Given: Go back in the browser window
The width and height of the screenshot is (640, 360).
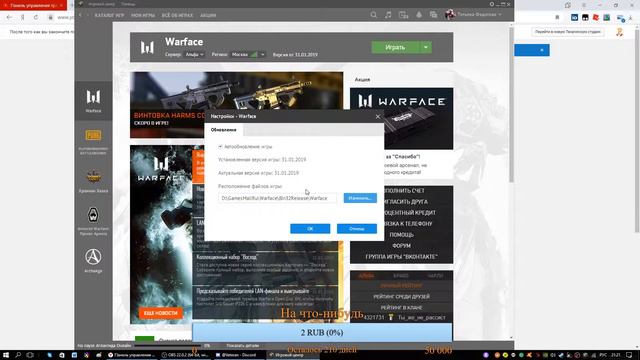Looking at the screenshot, I should tap(9, 17).
